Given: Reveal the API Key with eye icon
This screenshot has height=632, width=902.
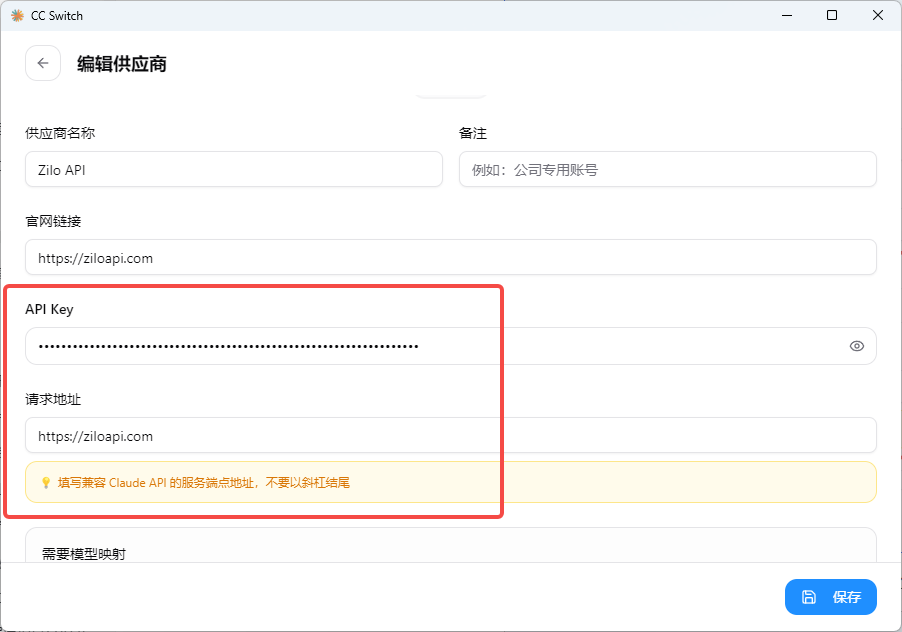Looking at the screenshot, I should [x=857, y=346].
